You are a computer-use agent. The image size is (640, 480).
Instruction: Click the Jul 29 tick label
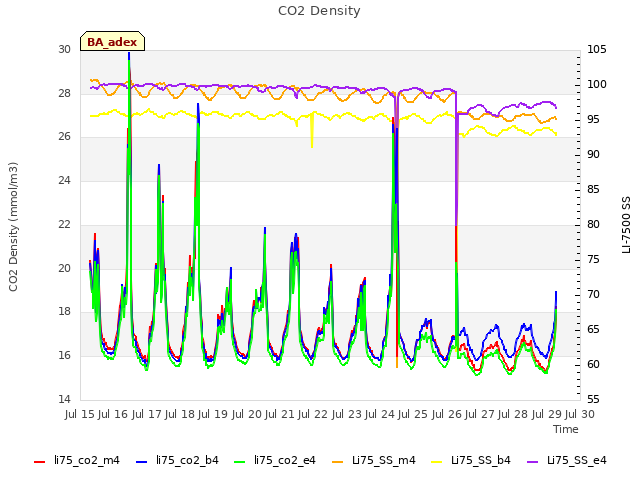tap(547, 414)
